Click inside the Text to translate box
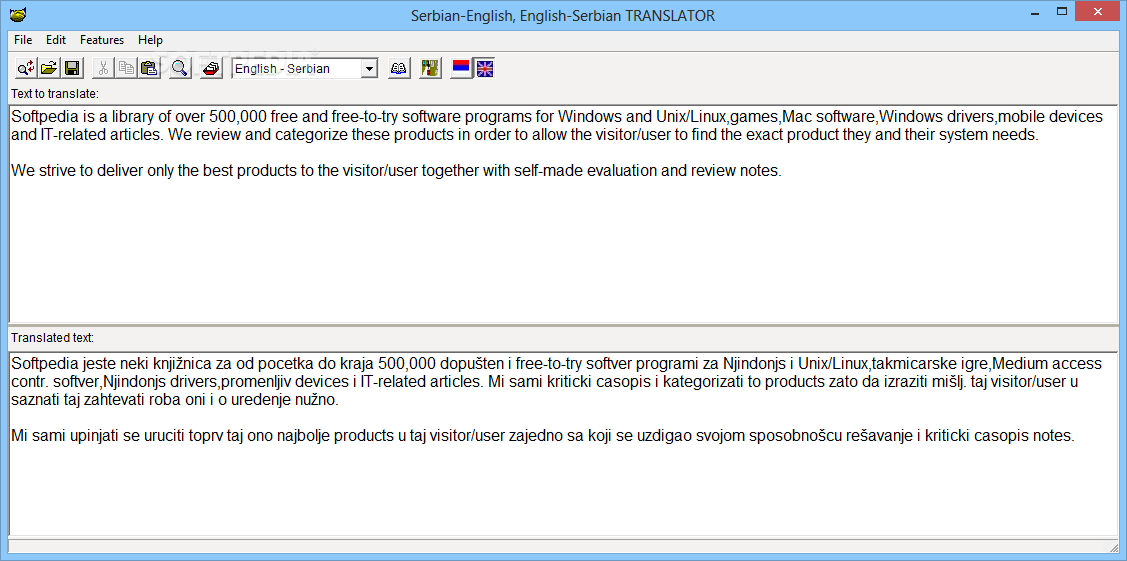The width and height of the screenshot is (1127, 561). coord(564,214)
